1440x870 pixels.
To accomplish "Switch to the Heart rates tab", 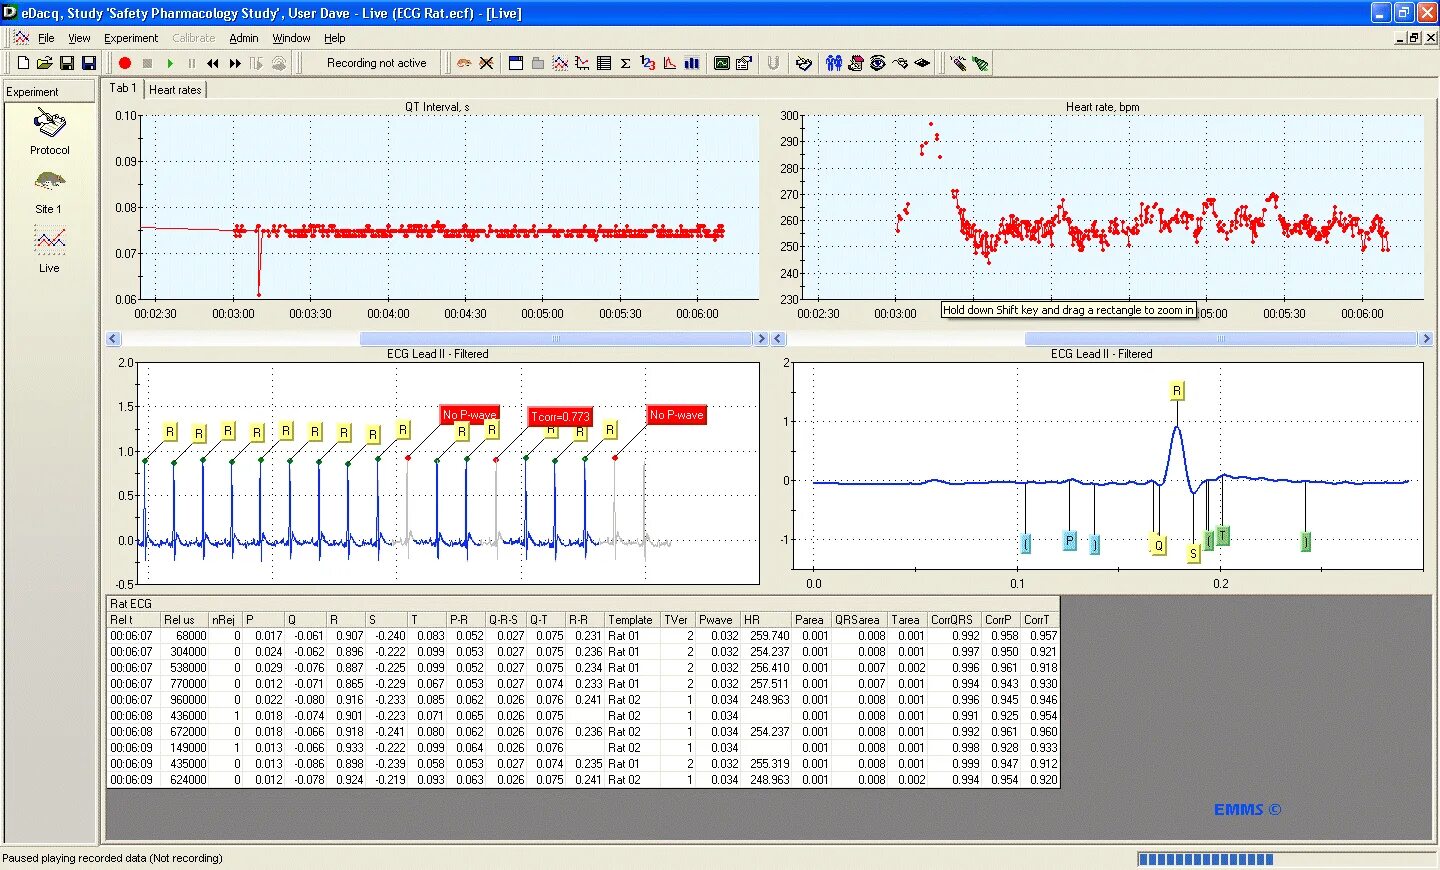I will point(175,89).
